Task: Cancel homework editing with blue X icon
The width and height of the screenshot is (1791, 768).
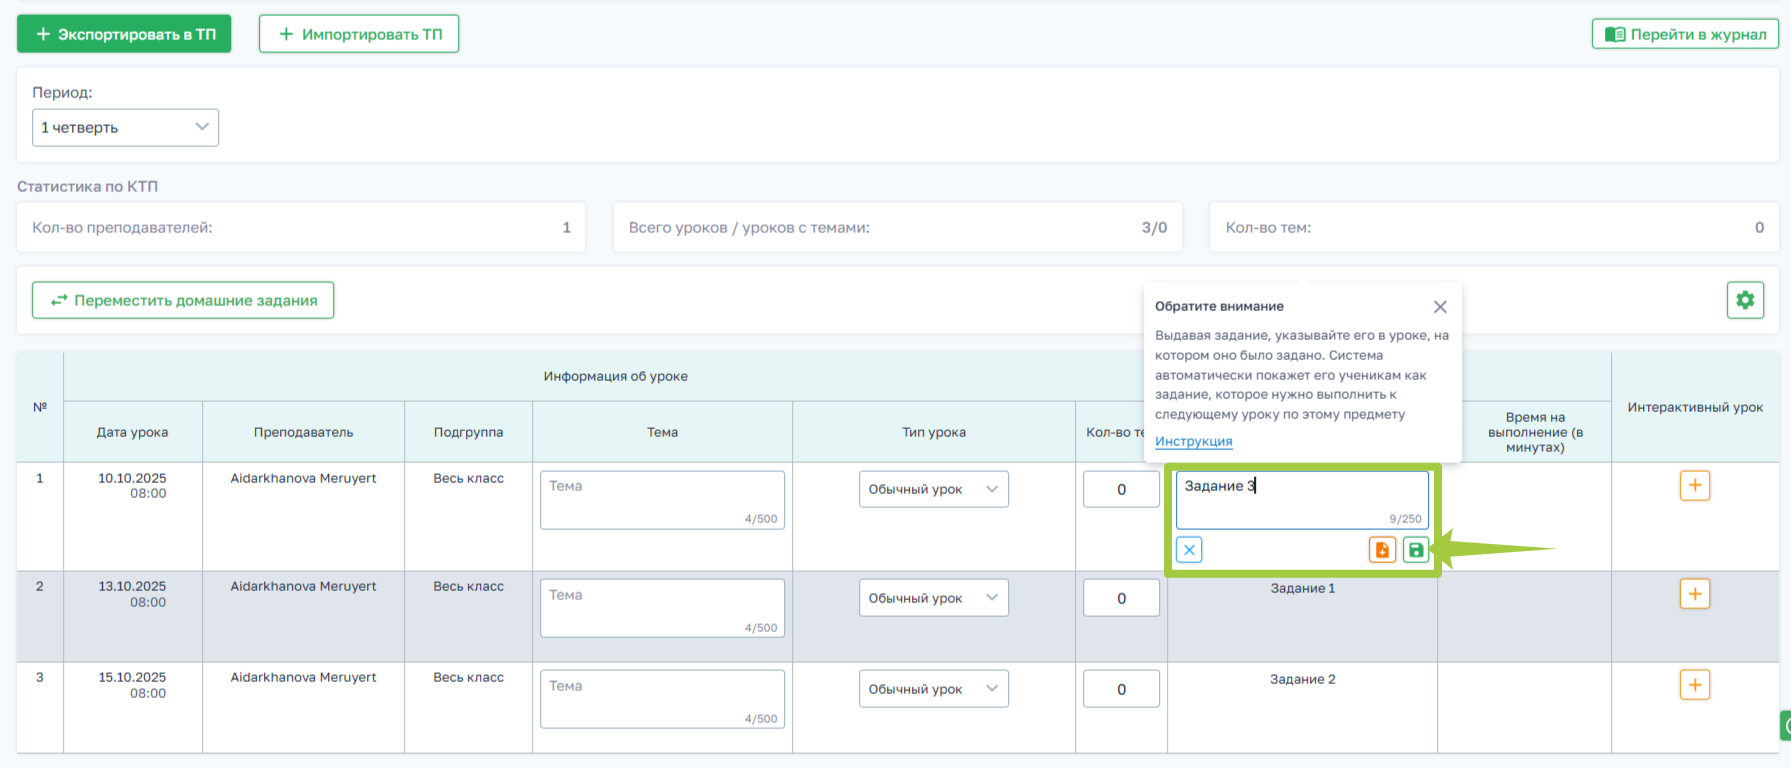Action: 1189,550
